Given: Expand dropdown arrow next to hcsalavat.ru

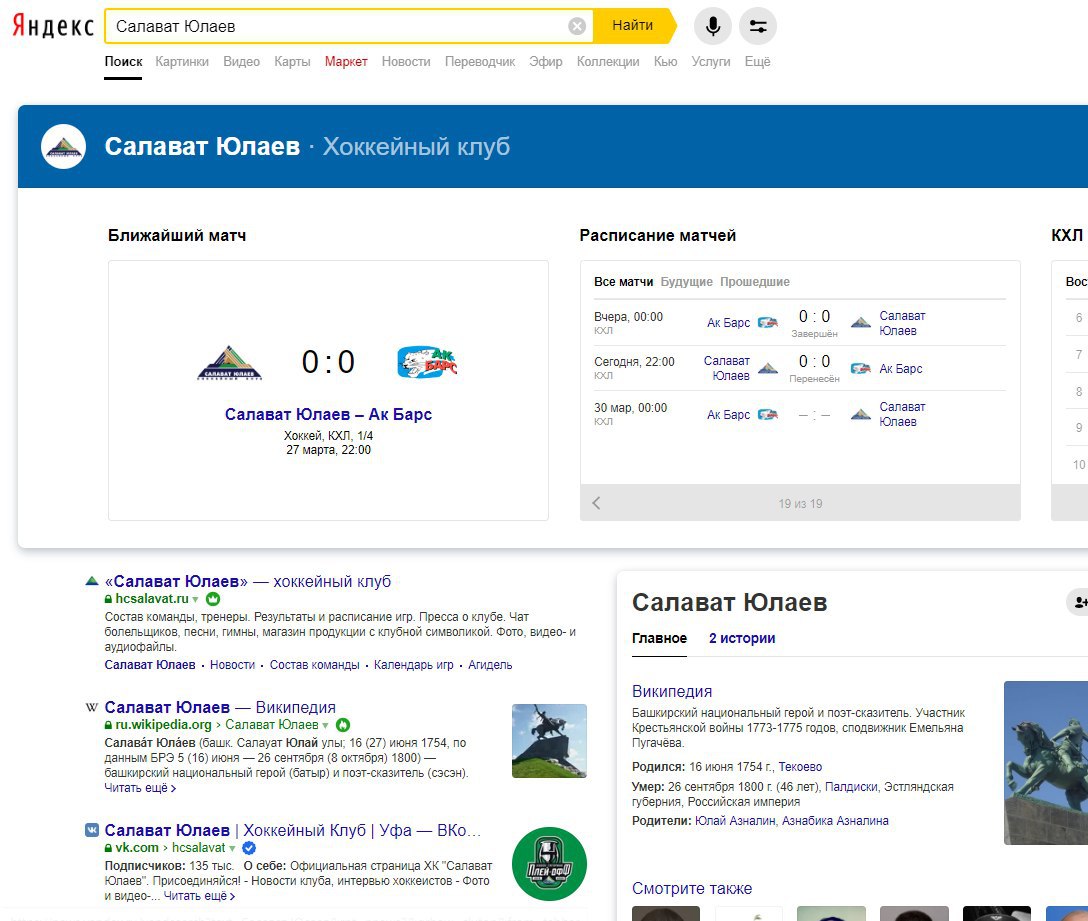Looking at the screenshot, I should point(196,600).
